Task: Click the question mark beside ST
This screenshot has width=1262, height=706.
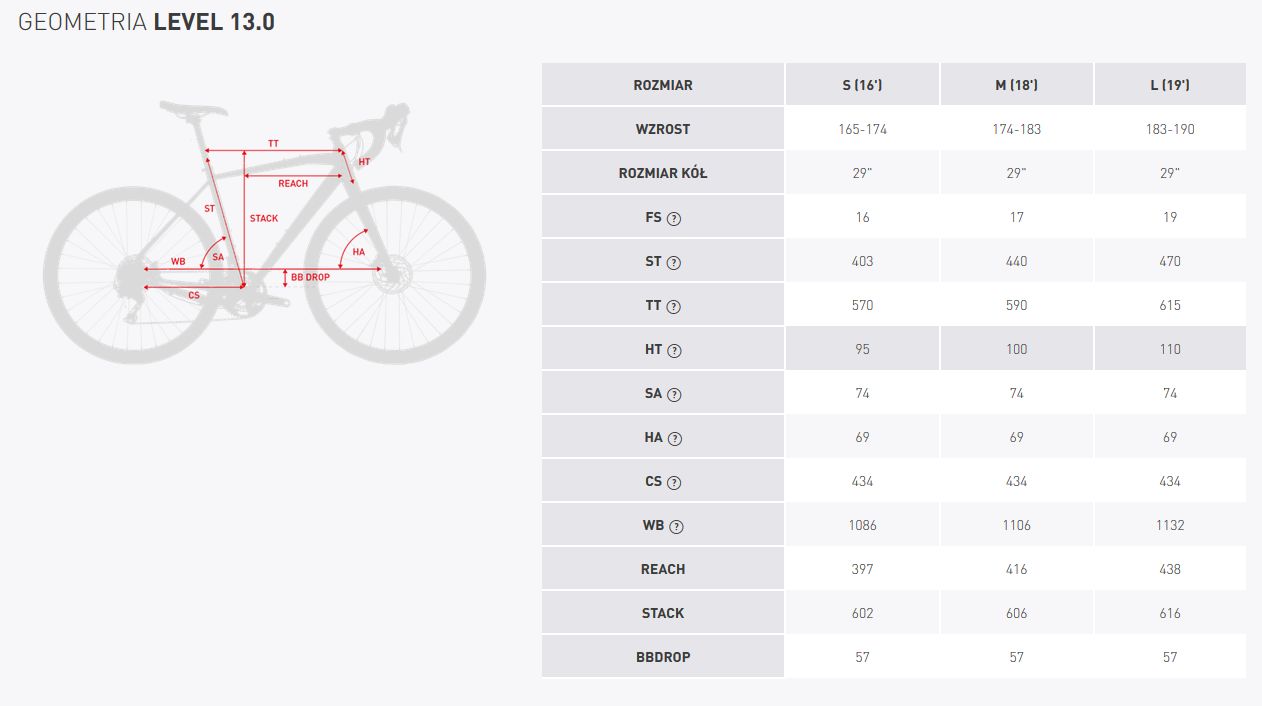Action: (674, 262)
